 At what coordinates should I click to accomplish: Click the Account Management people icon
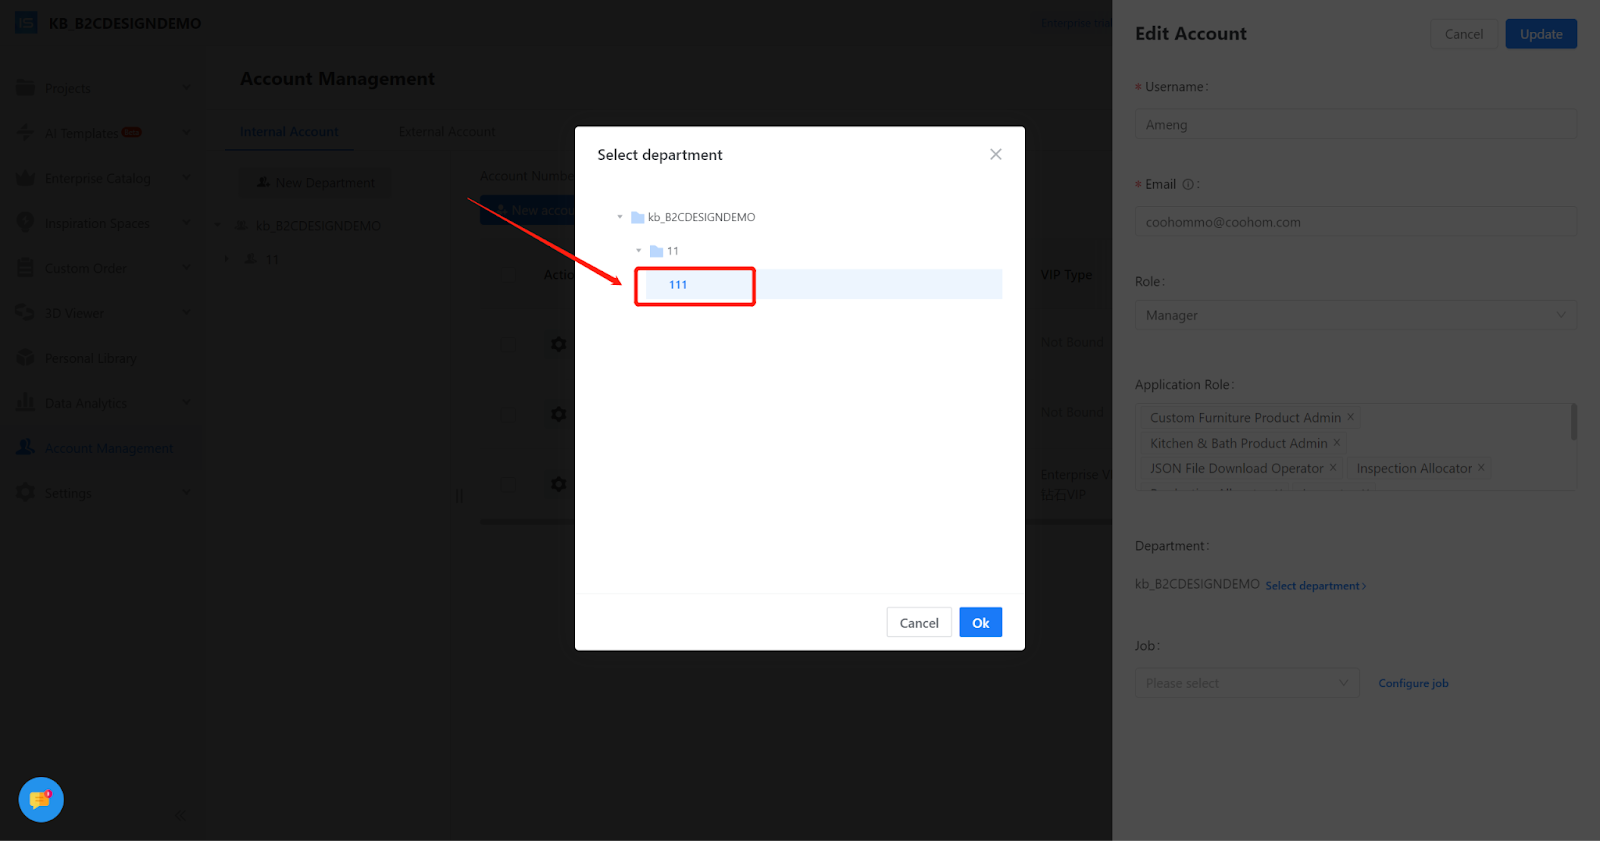[x=26, y=448]
